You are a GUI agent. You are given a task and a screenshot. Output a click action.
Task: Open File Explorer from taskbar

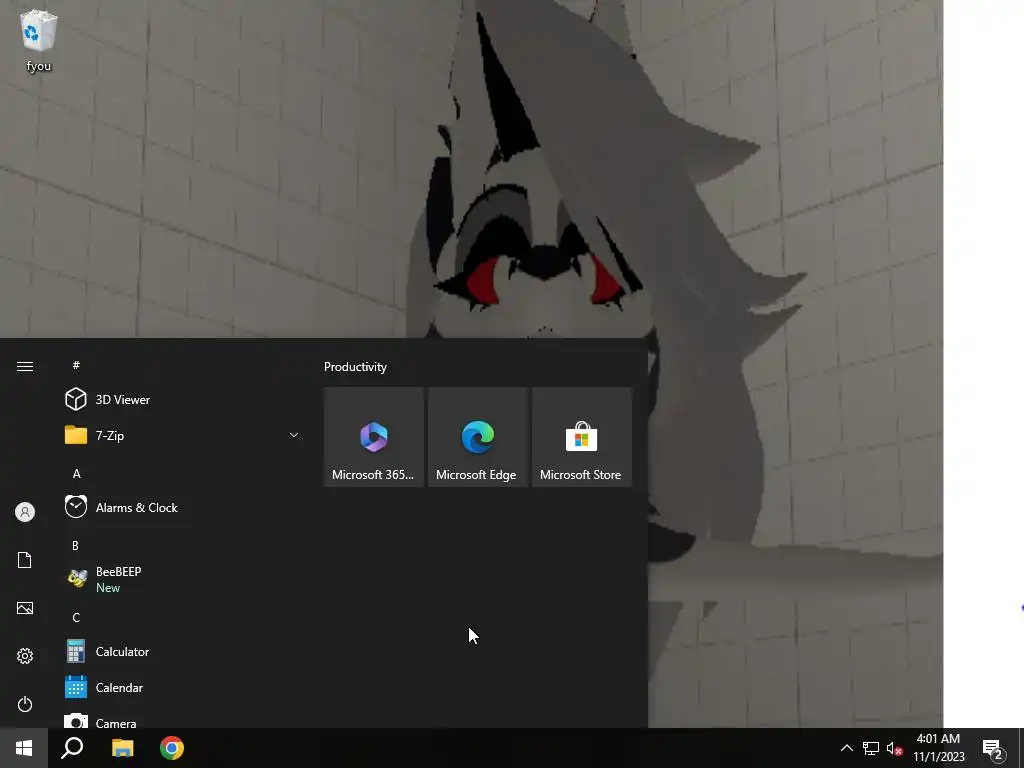(122, 748)
